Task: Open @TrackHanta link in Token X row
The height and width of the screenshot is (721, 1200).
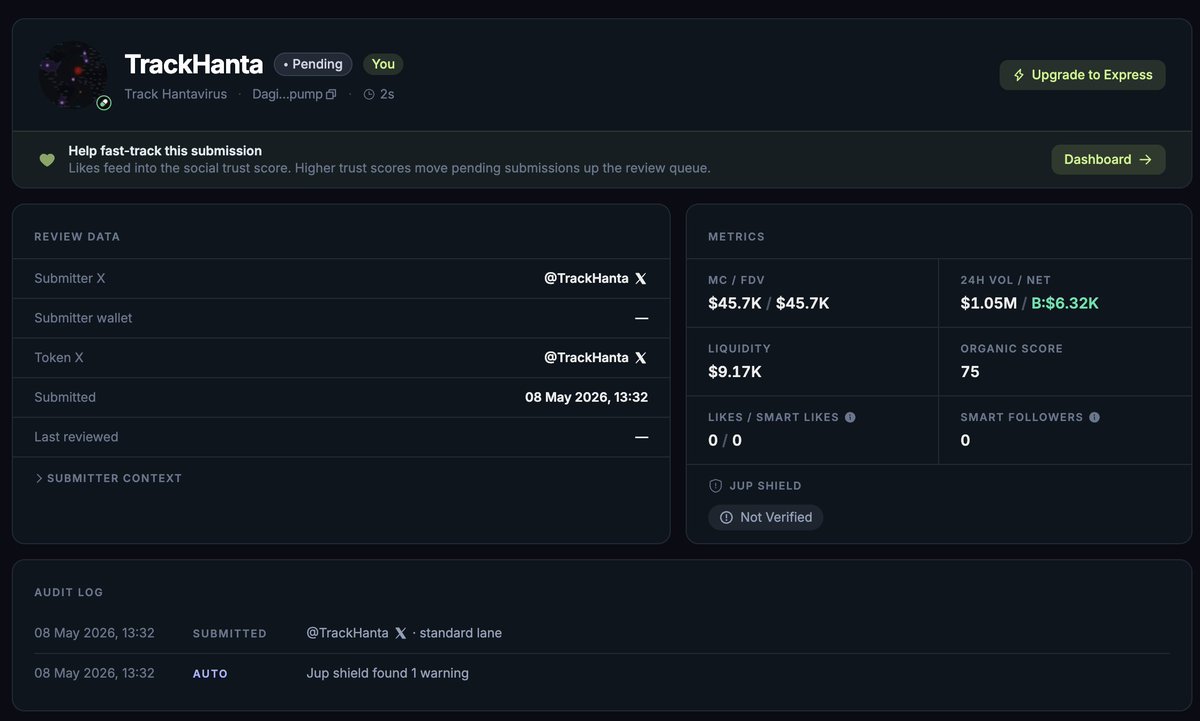Action: click(586, 357)
